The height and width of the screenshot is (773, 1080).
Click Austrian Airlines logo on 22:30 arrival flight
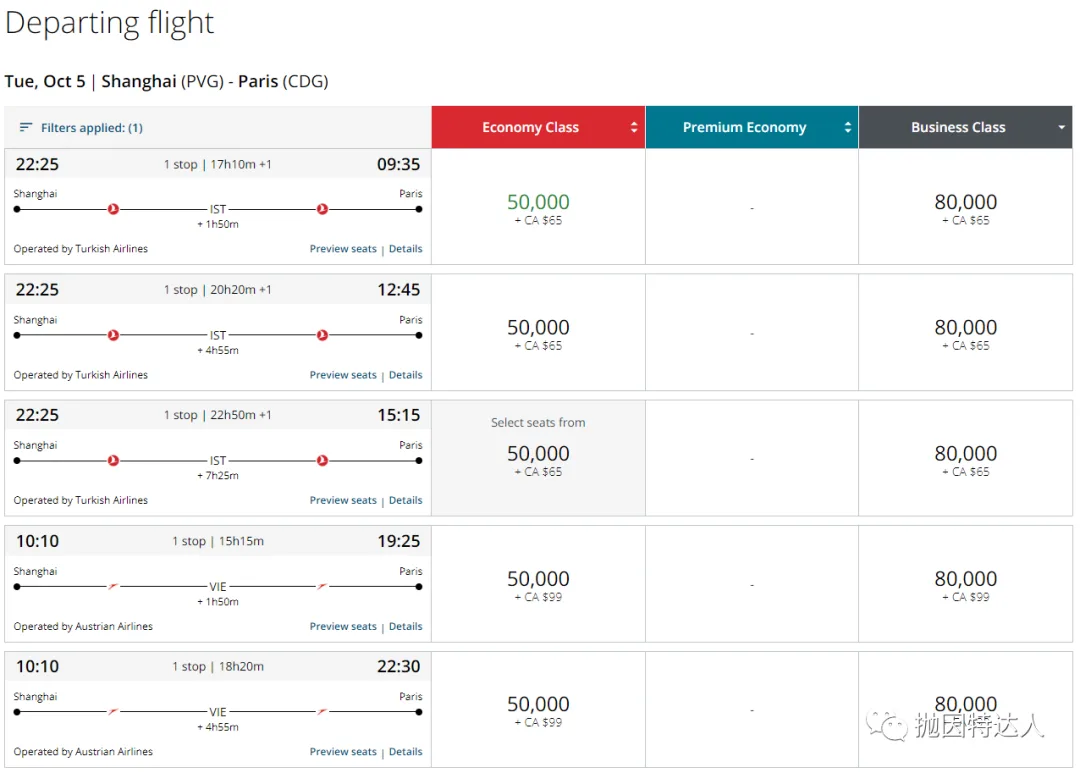point(113,711)
